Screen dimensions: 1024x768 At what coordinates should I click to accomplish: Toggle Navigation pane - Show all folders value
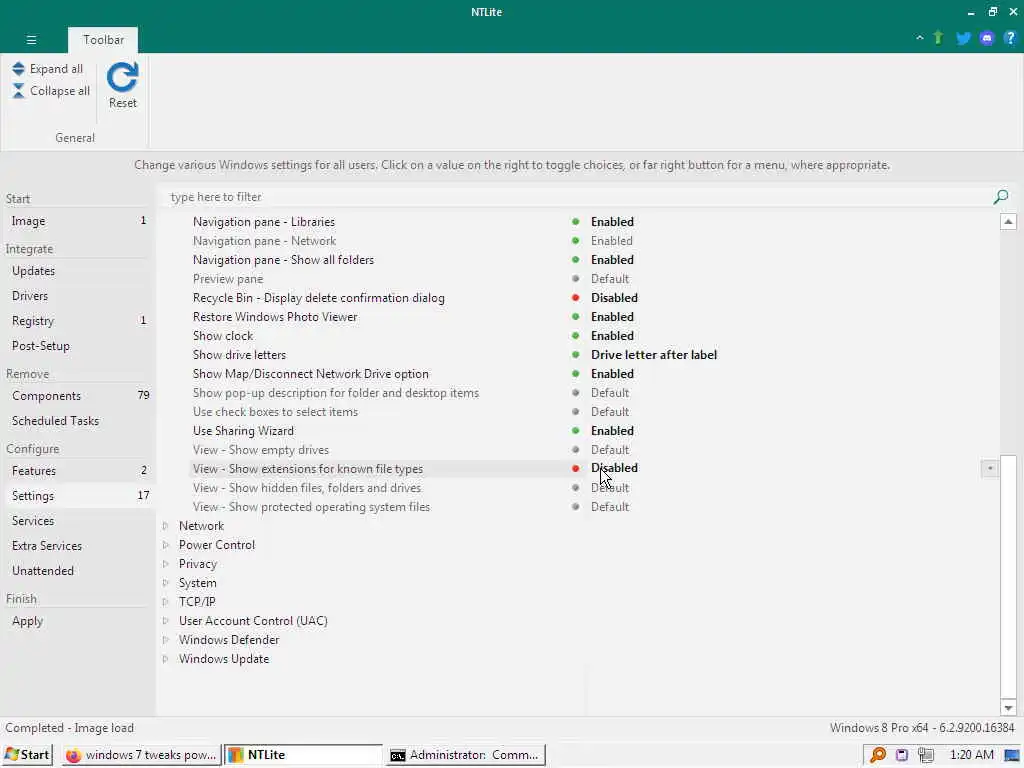click(x=612, y=260)
